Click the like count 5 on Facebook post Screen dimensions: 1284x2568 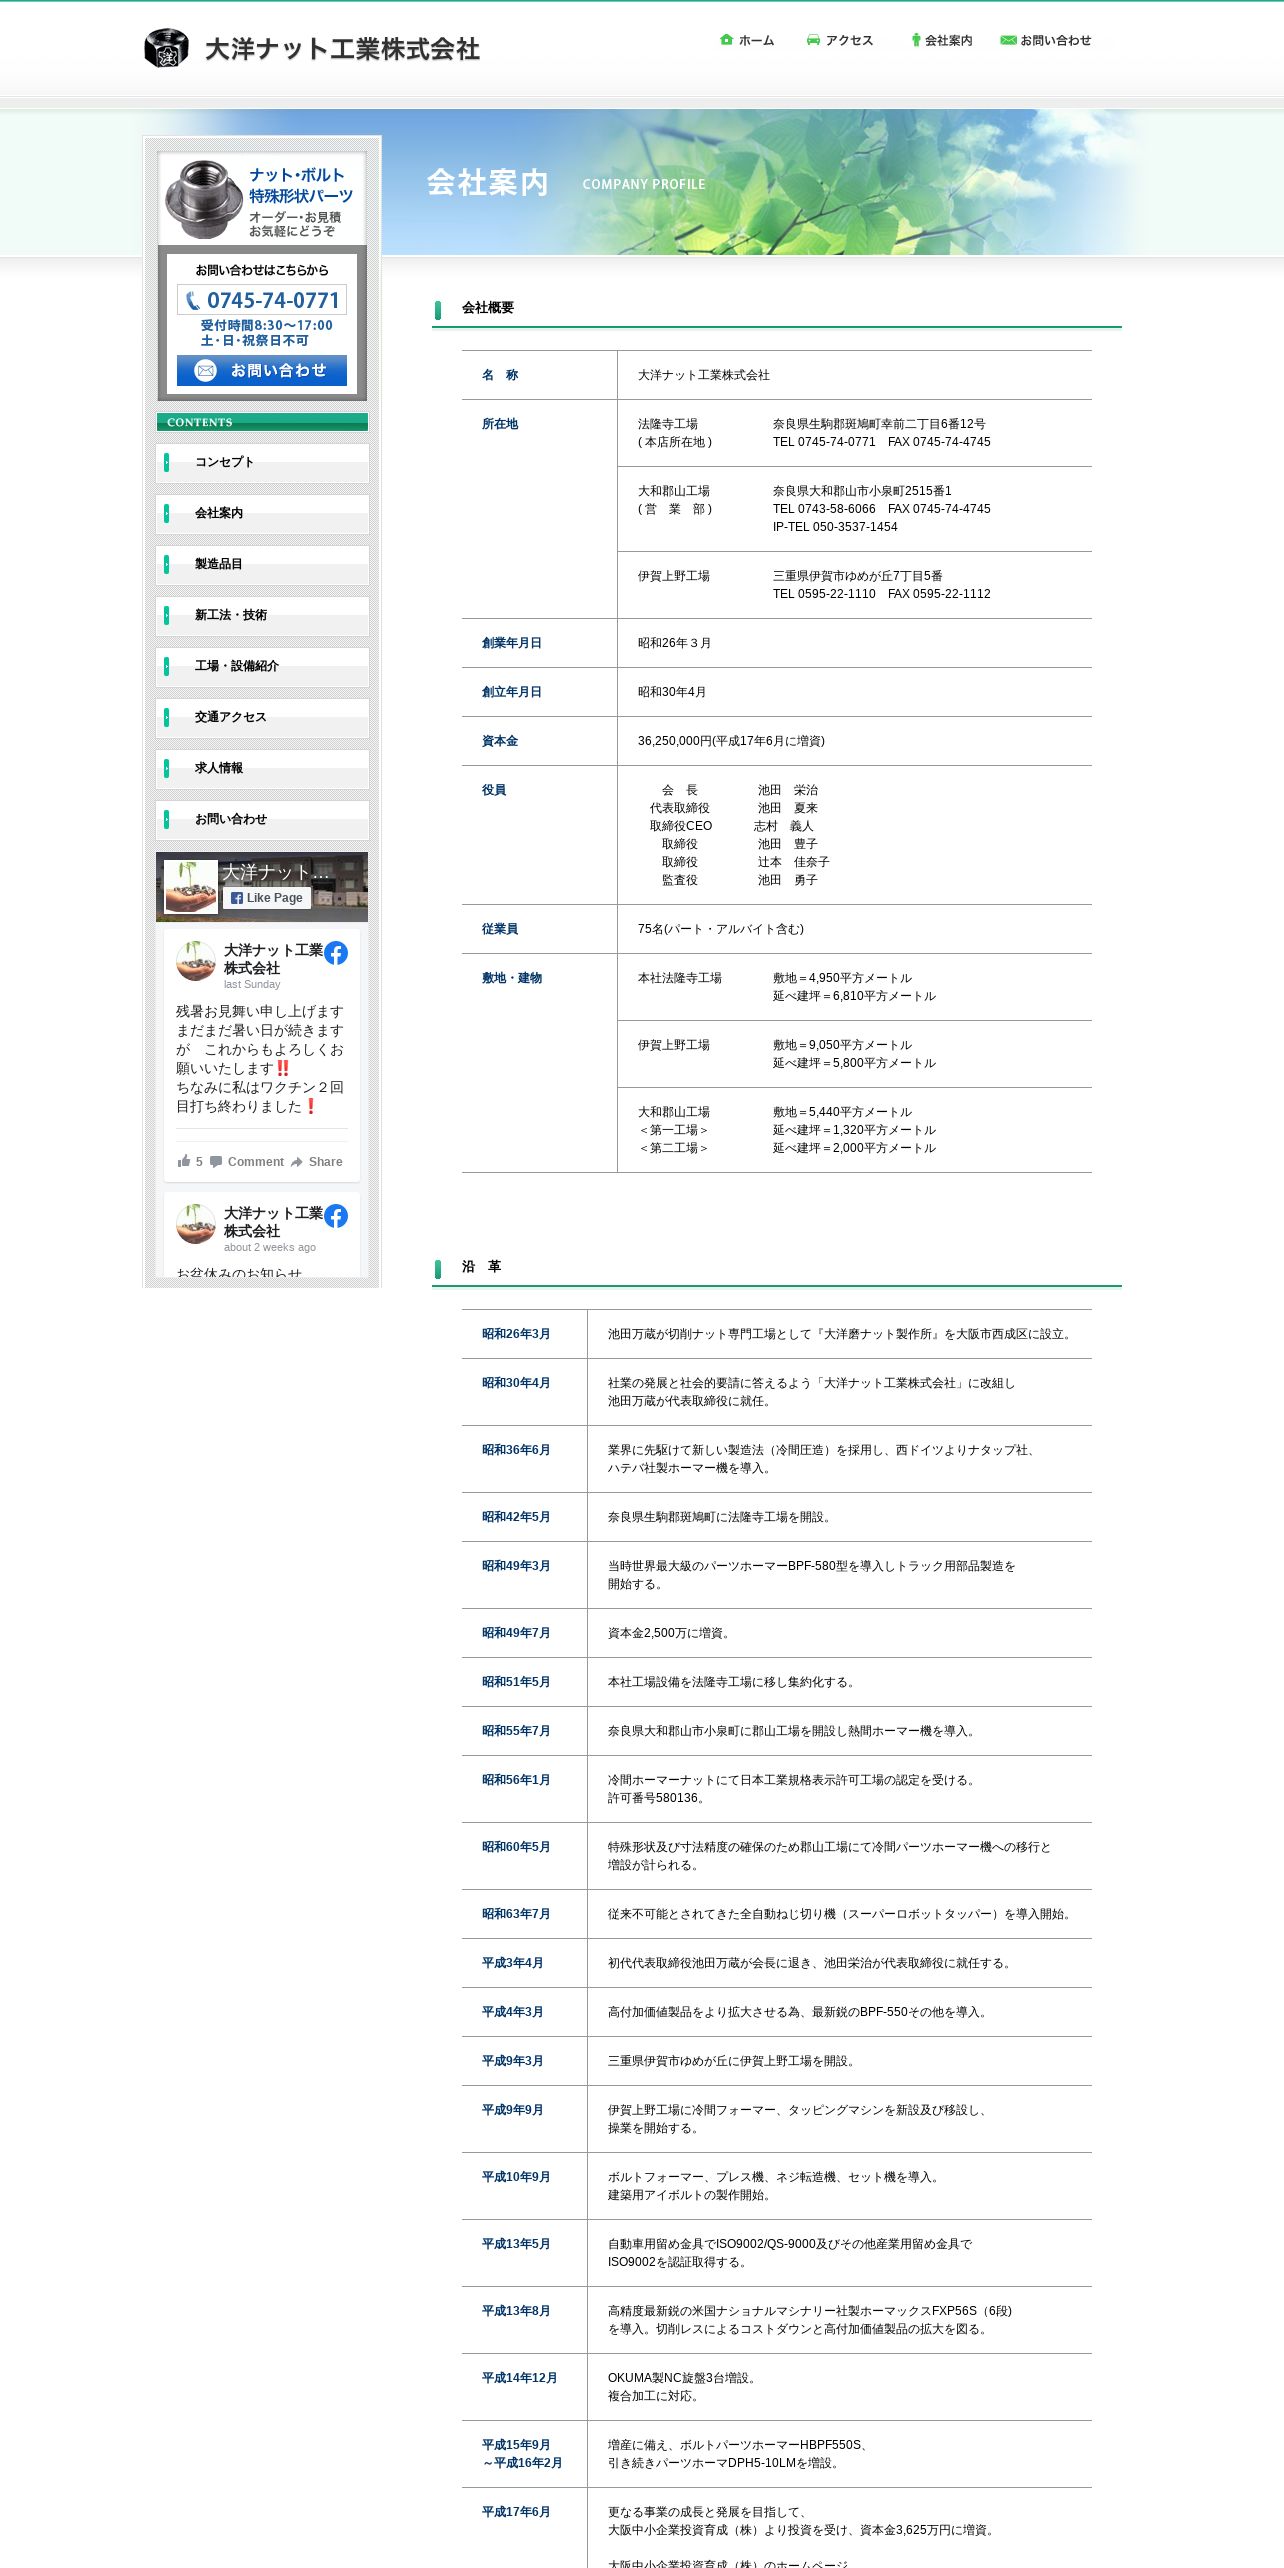tap(199, 1162)
